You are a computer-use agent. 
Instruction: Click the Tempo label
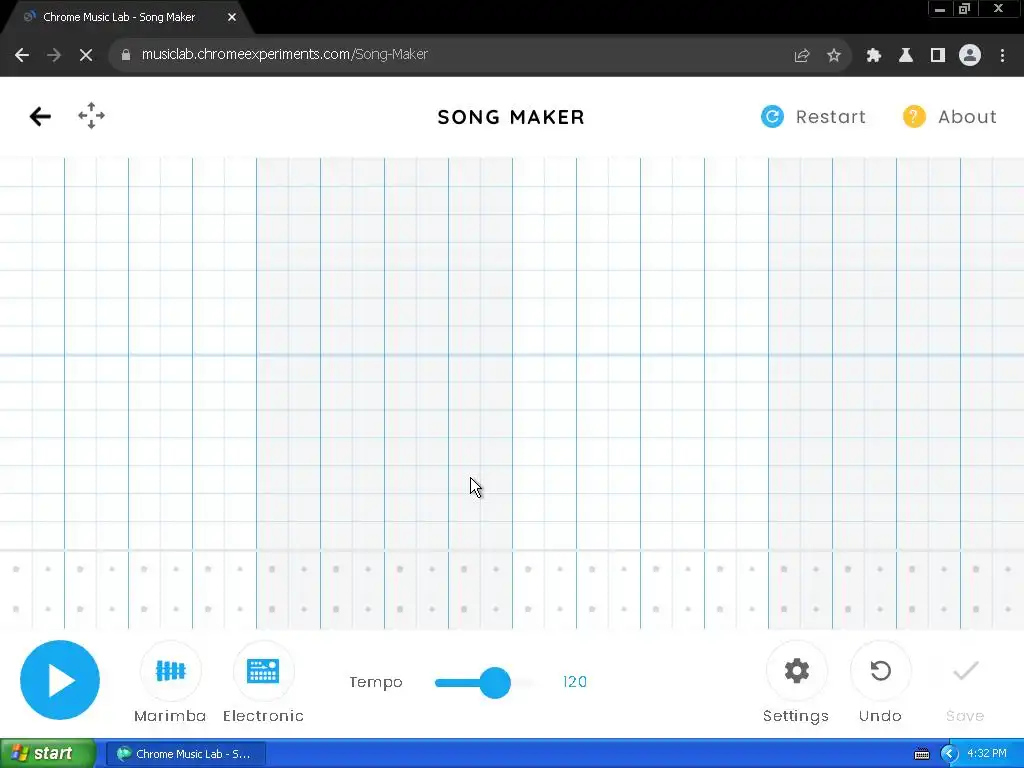tap(376, 682)
